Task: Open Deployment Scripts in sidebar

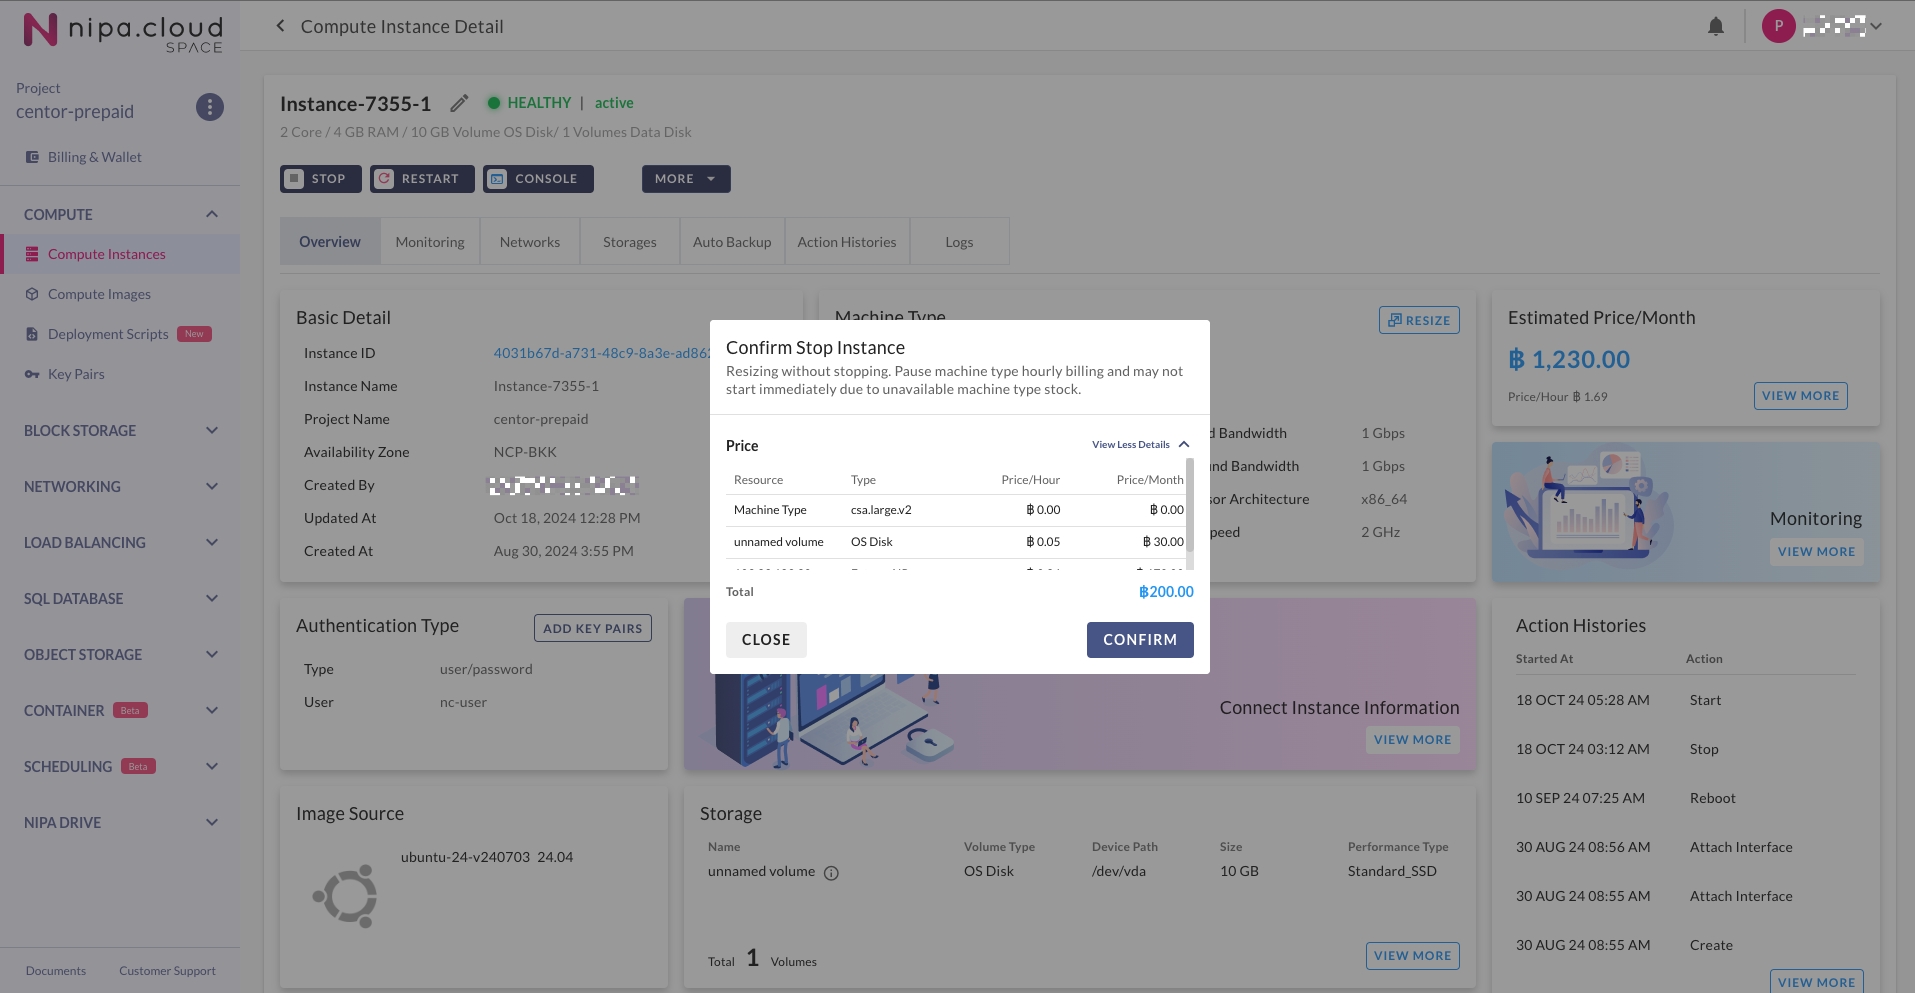Action: click(108, 334)
